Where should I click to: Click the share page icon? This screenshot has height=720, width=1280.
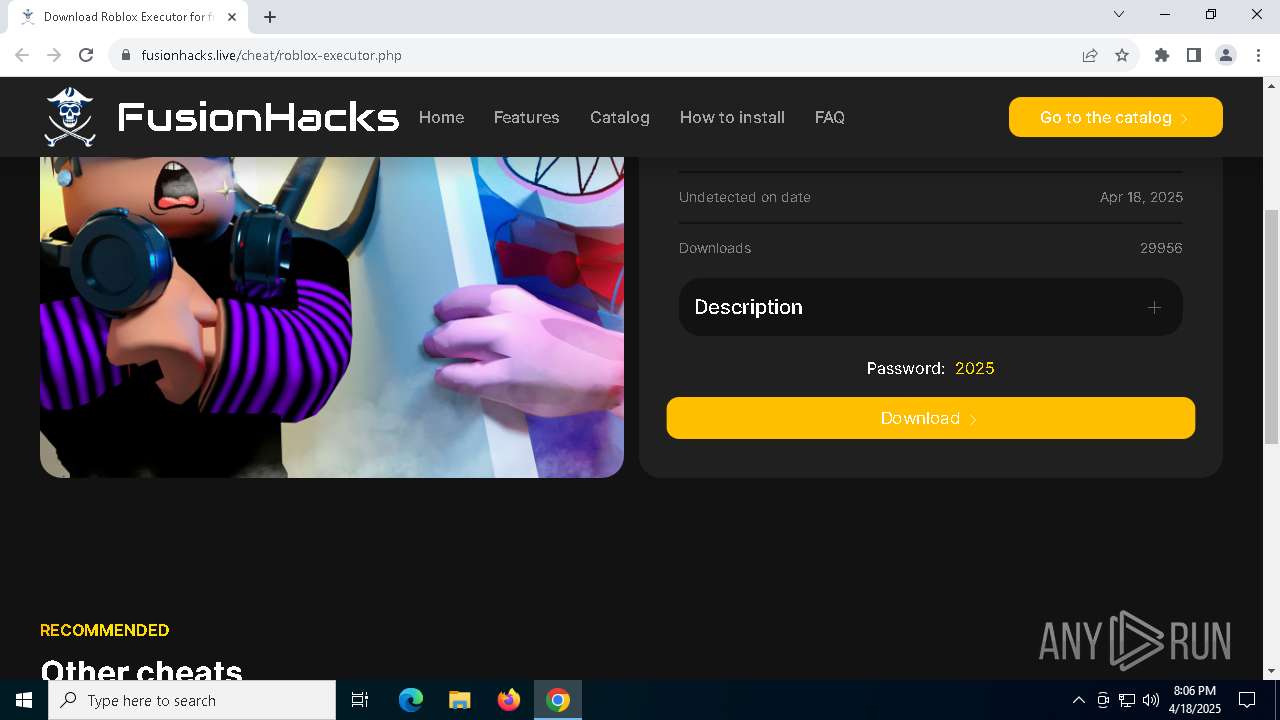click(x=1090, y=55)
